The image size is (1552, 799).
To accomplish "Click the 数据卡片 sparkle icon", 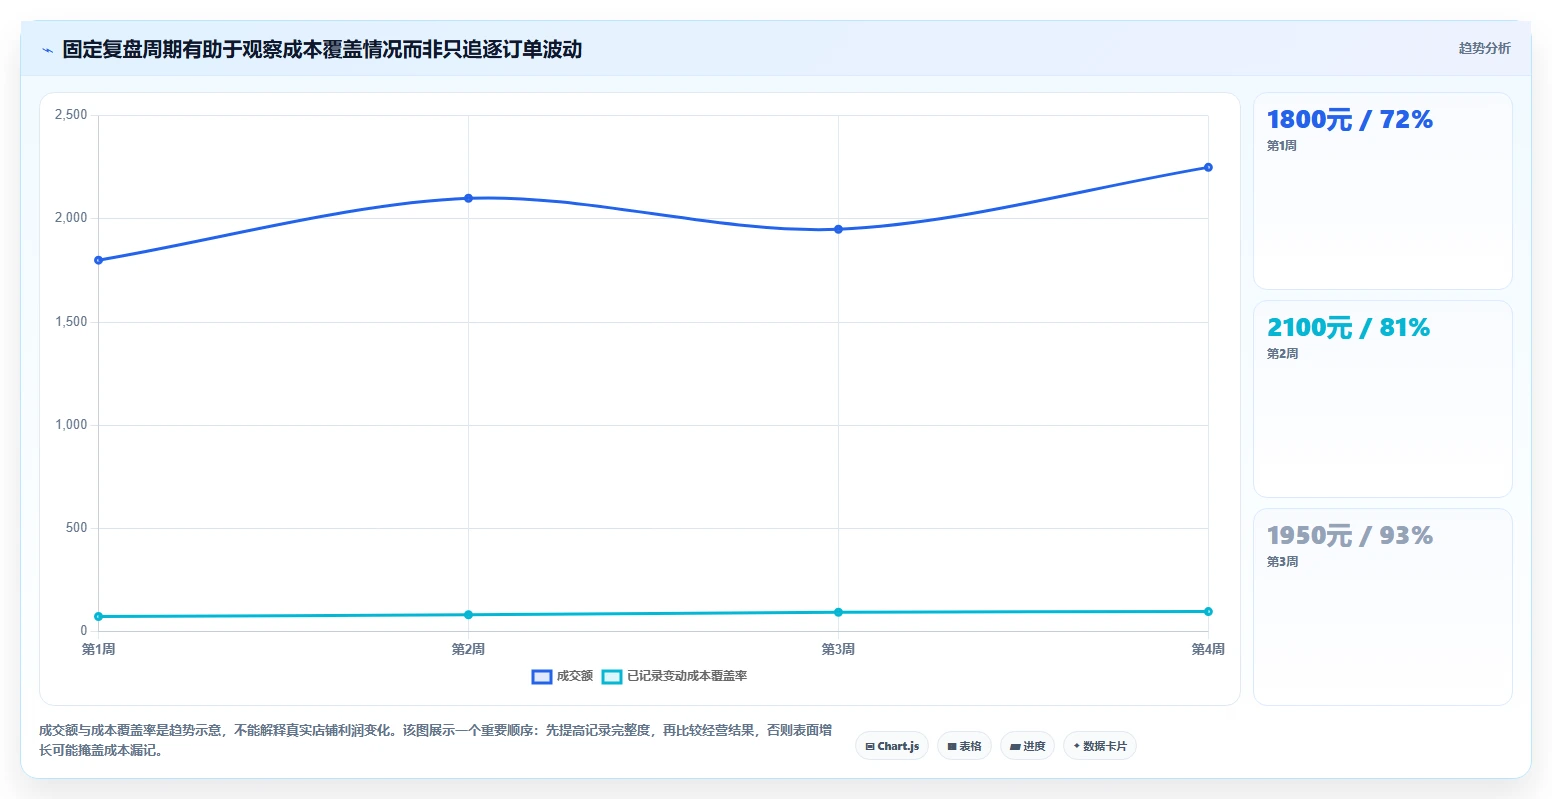I will point(1077,746).
